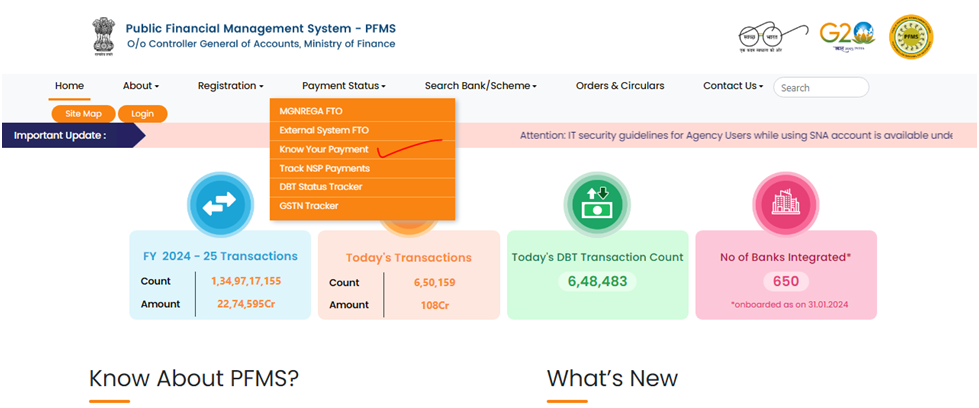The width and height of the screenshot is (979, 408).
Task: Click the pink bank building icon
Action: click(x=785, y=204)
